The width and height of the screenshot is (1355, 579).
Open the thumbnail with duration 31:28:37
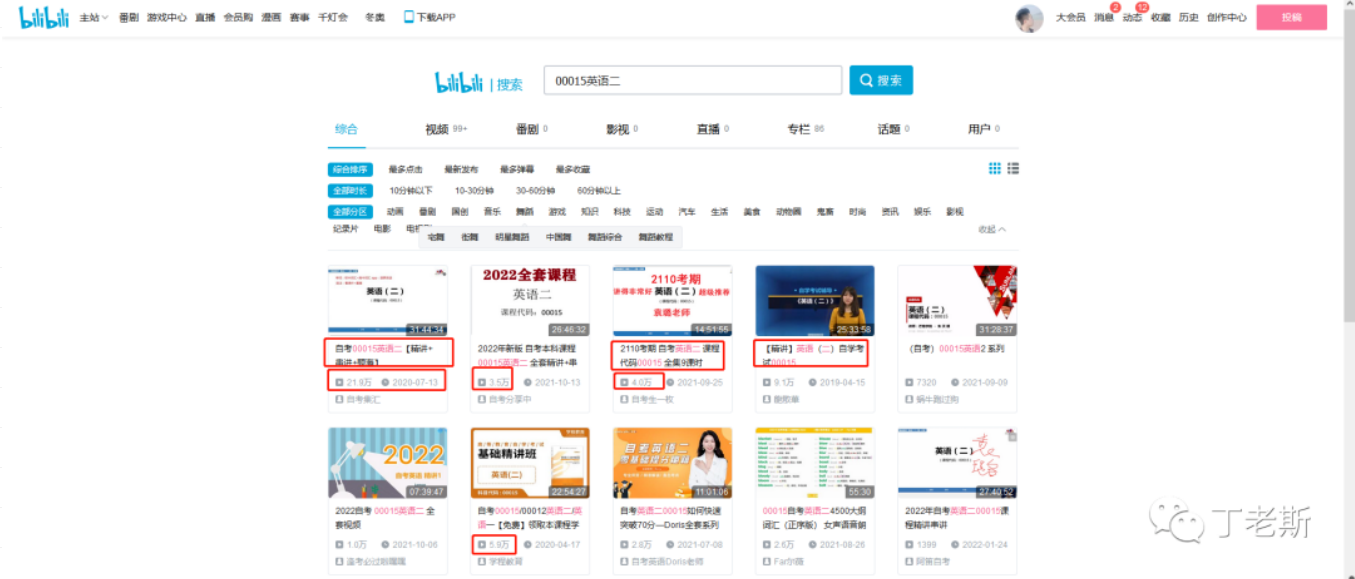(957, 301)
